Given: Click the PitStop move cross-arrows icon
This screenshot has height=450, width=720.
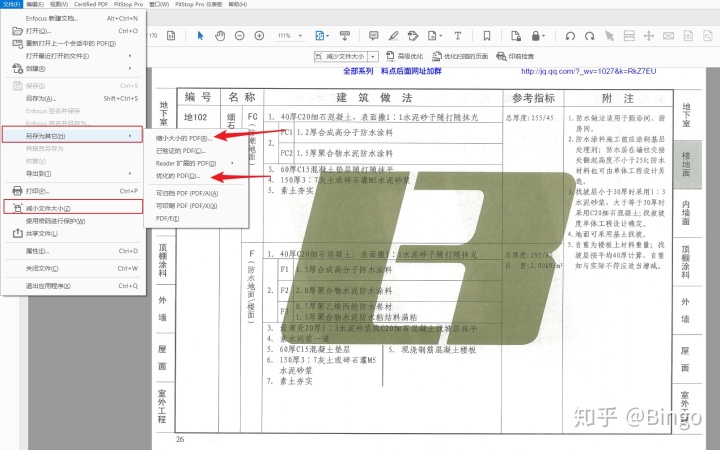Looking at the screenshot, I should point(648,36).
